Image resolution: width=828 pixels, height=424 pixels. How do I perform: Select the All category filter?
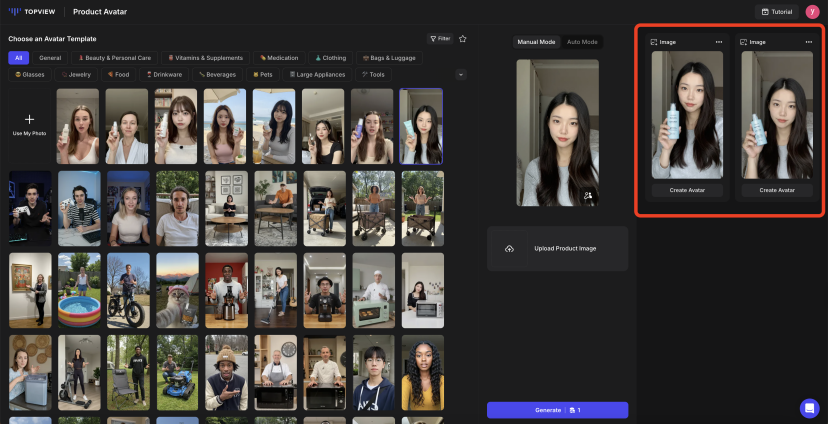coord(18,58)
